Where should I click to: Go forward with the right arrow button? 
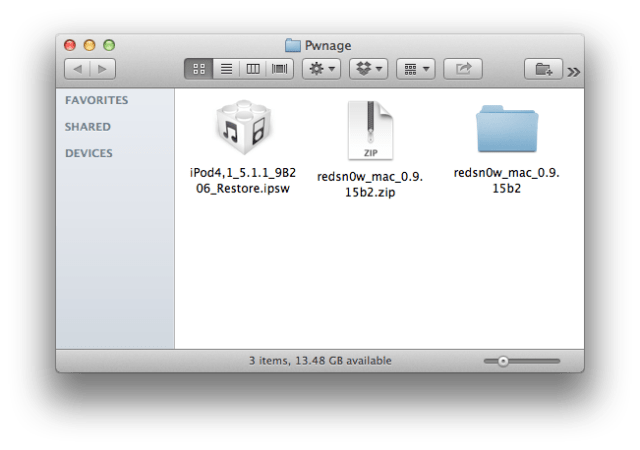(103, 69)
